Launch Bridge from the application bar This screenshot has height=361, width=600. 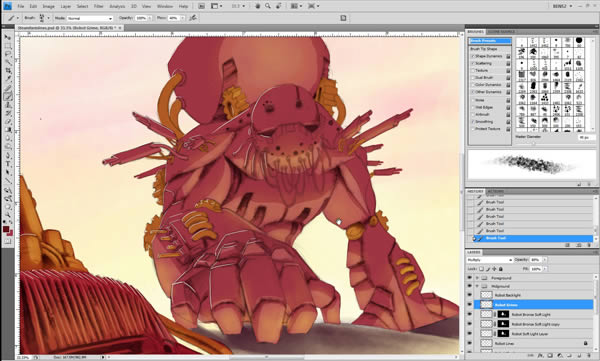(201, 6)
